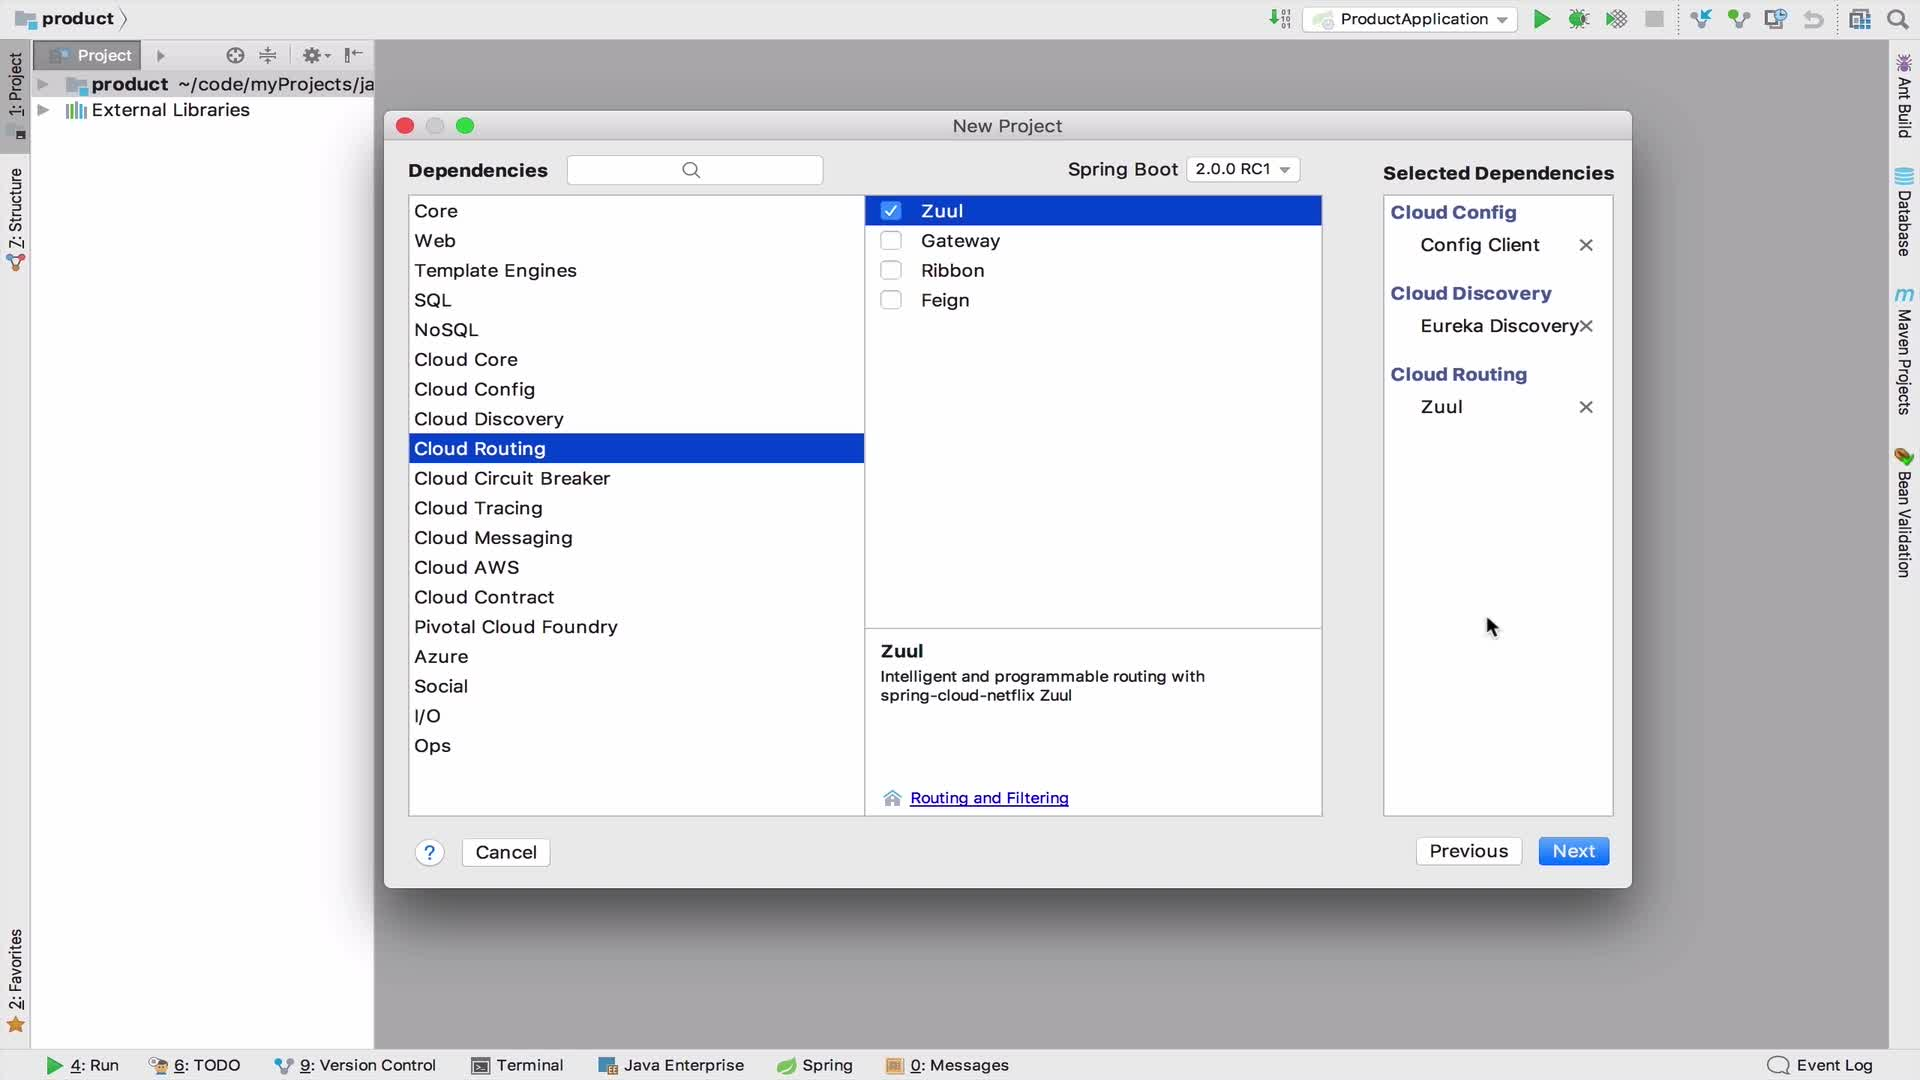Click the Debug bug icon
Screen dimensions: 1920x1080
1579,19
